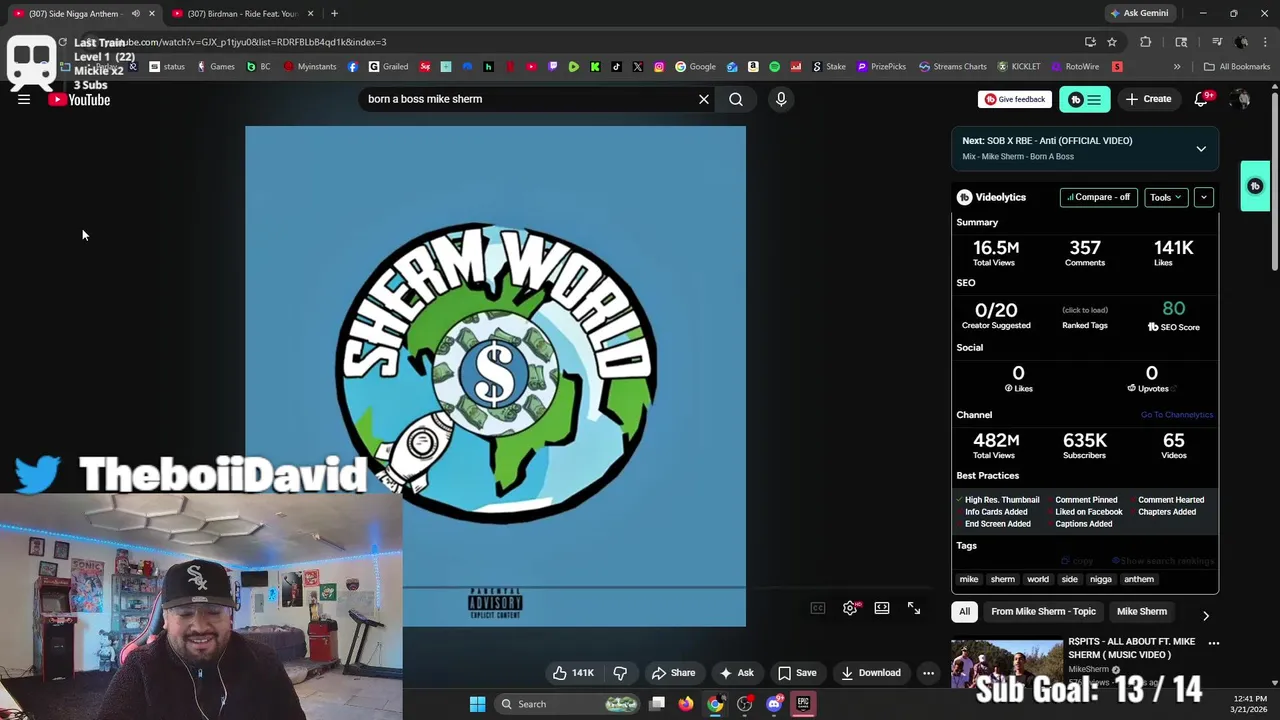Screen dimensions: 1280x720
Task: Select the All filter chip
Action: tap(964, 611)
